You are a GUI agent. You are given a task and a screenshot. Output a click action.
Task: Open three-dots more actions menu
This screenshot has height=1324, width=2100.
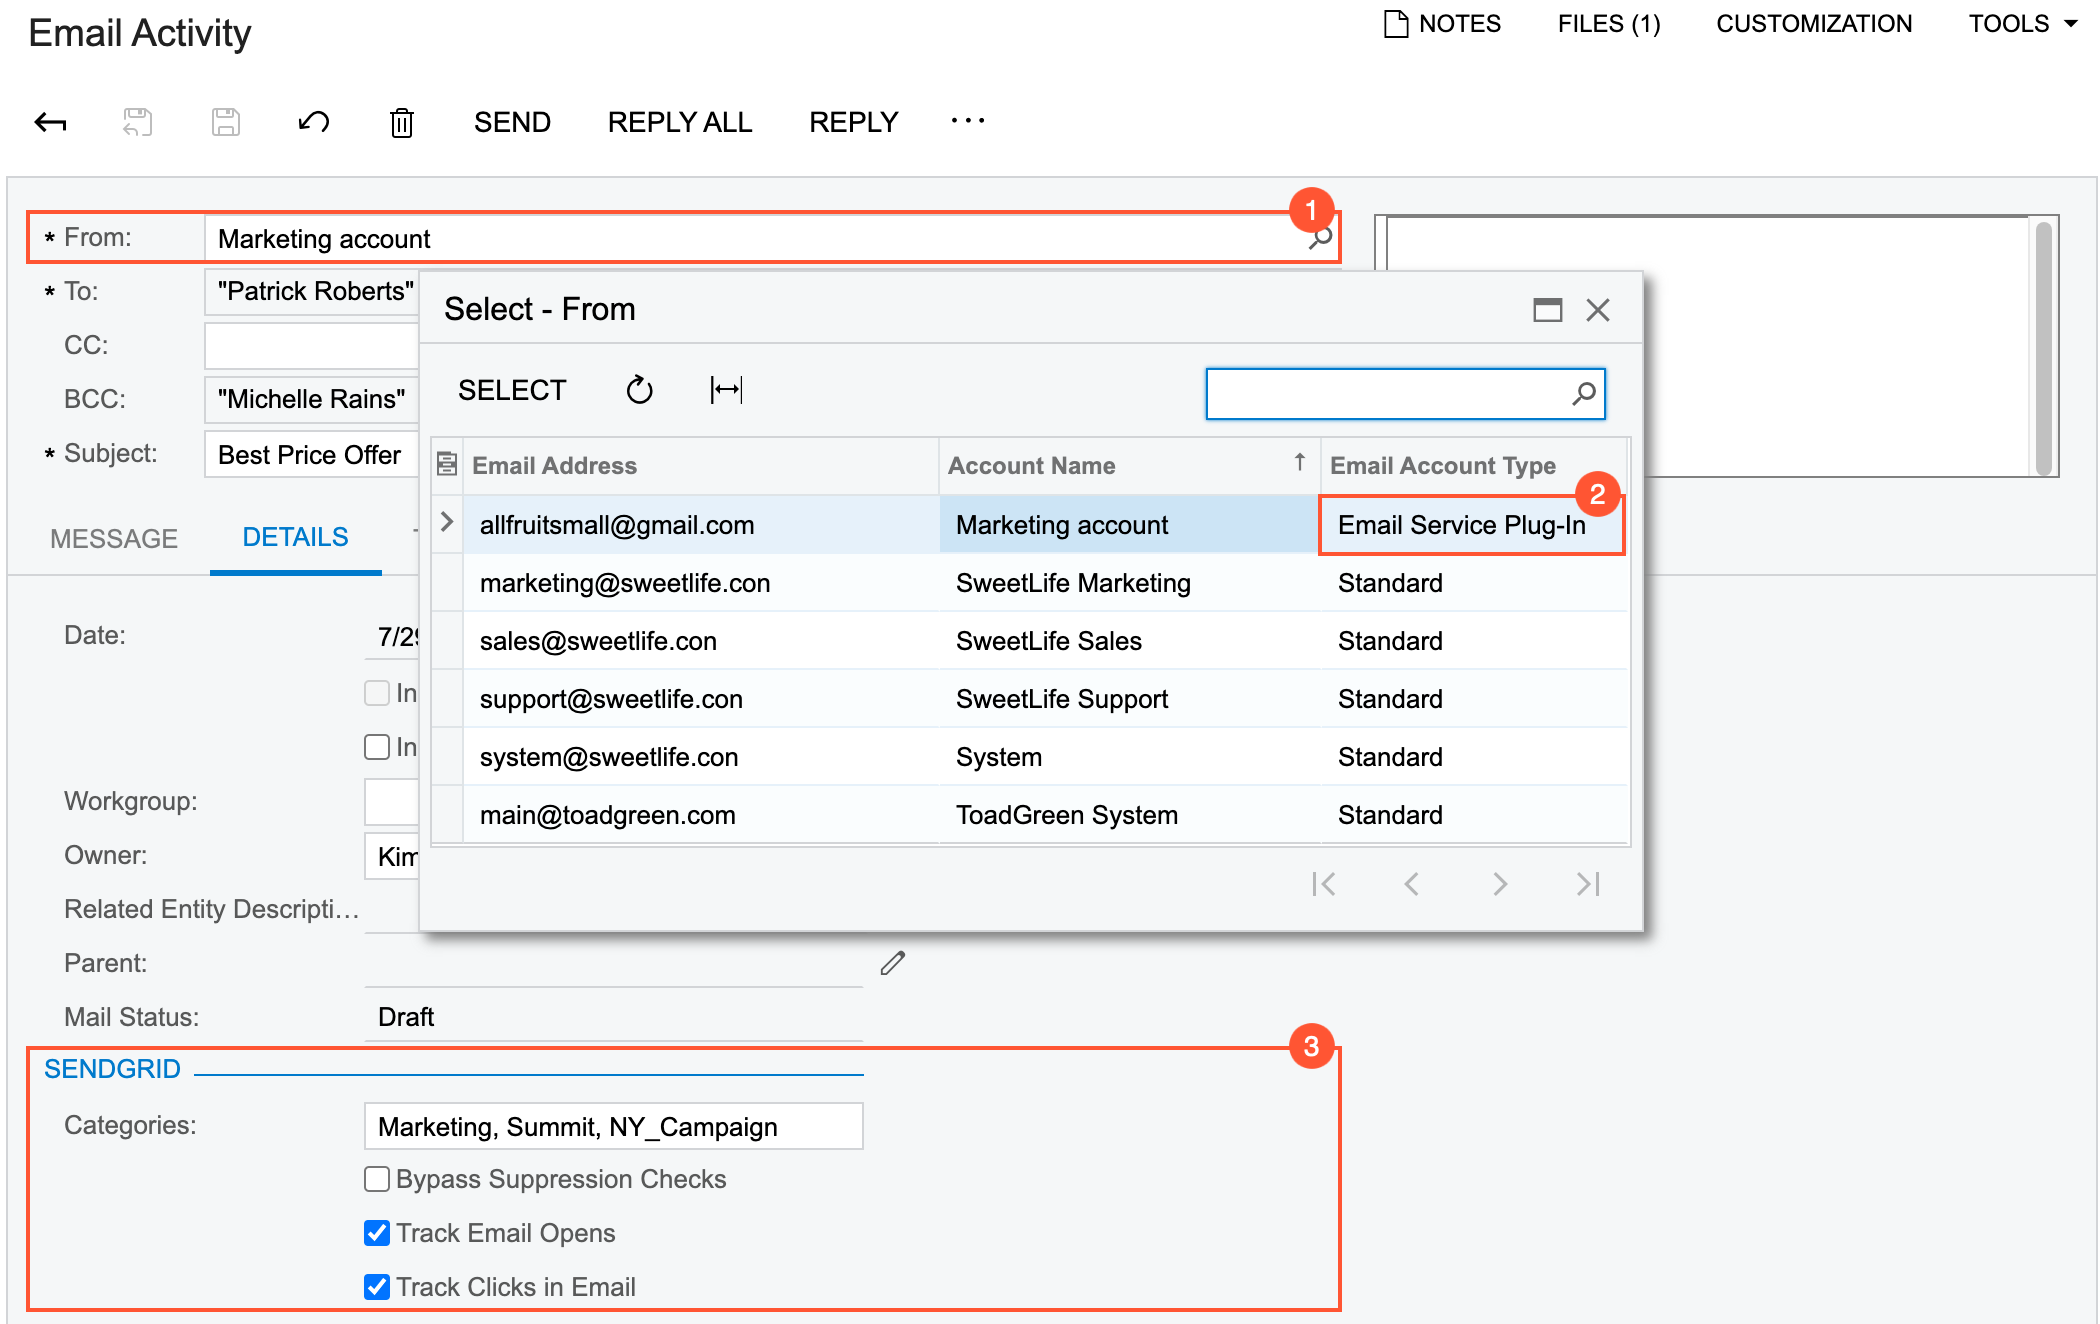point(967,121)
